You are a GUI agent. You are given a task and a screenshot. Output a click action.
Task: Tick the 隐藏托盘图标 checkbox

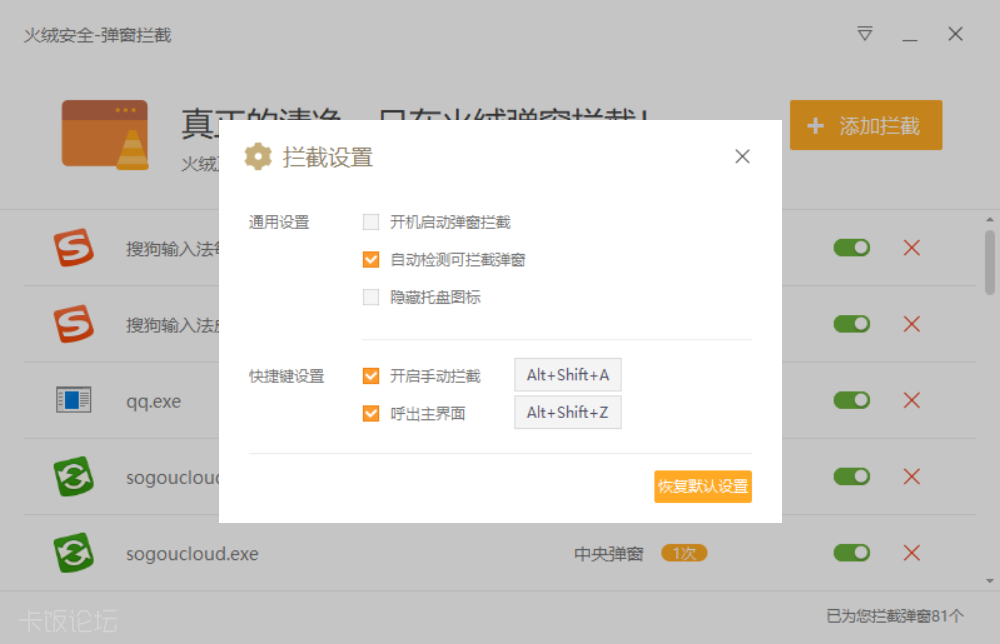pyautogui.click(x=371, y=297)
